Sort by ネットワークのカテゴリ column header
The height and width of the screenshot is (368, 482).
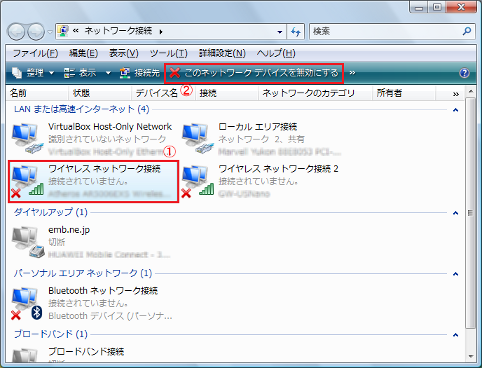pos(315,93)
